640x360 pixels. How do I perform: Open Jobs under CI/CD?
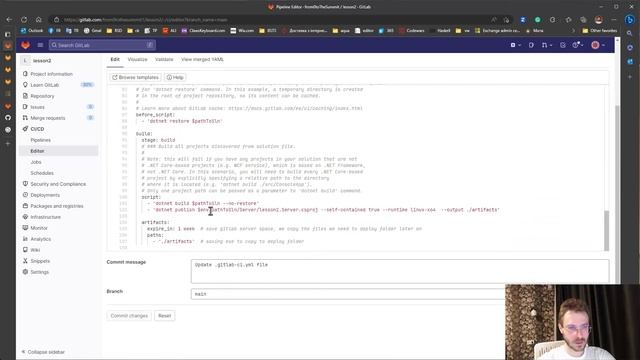[x=36, y=162]
